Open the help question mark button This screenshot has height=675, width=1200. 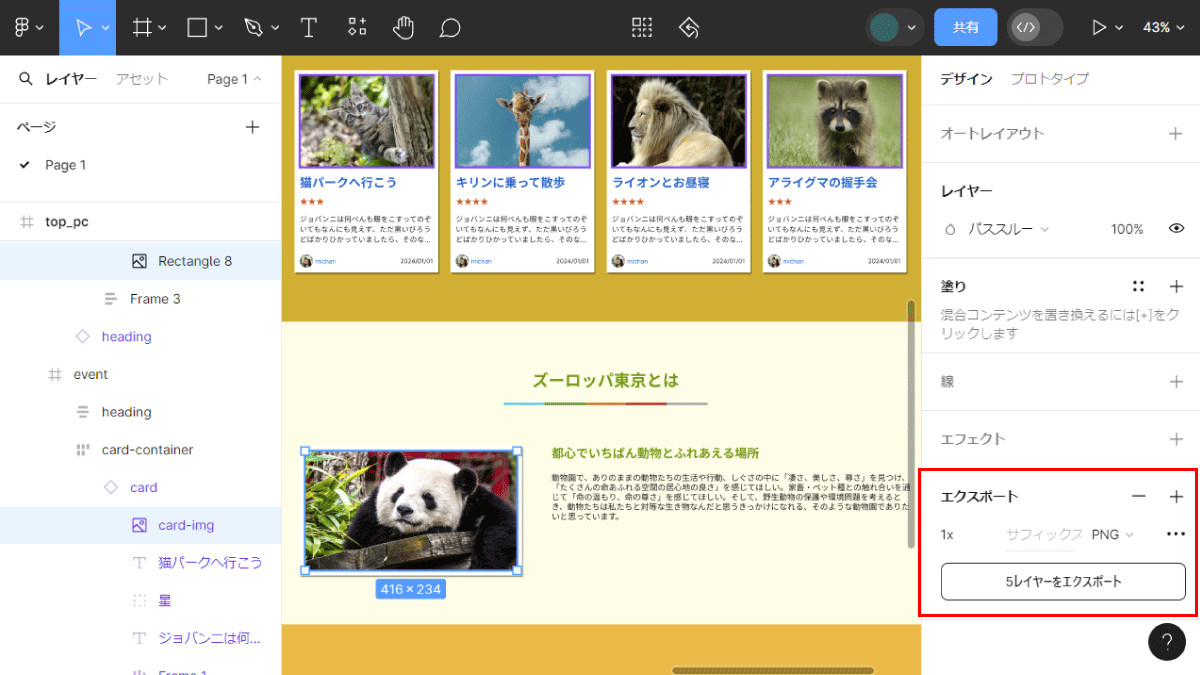(x=1167, y=642)
